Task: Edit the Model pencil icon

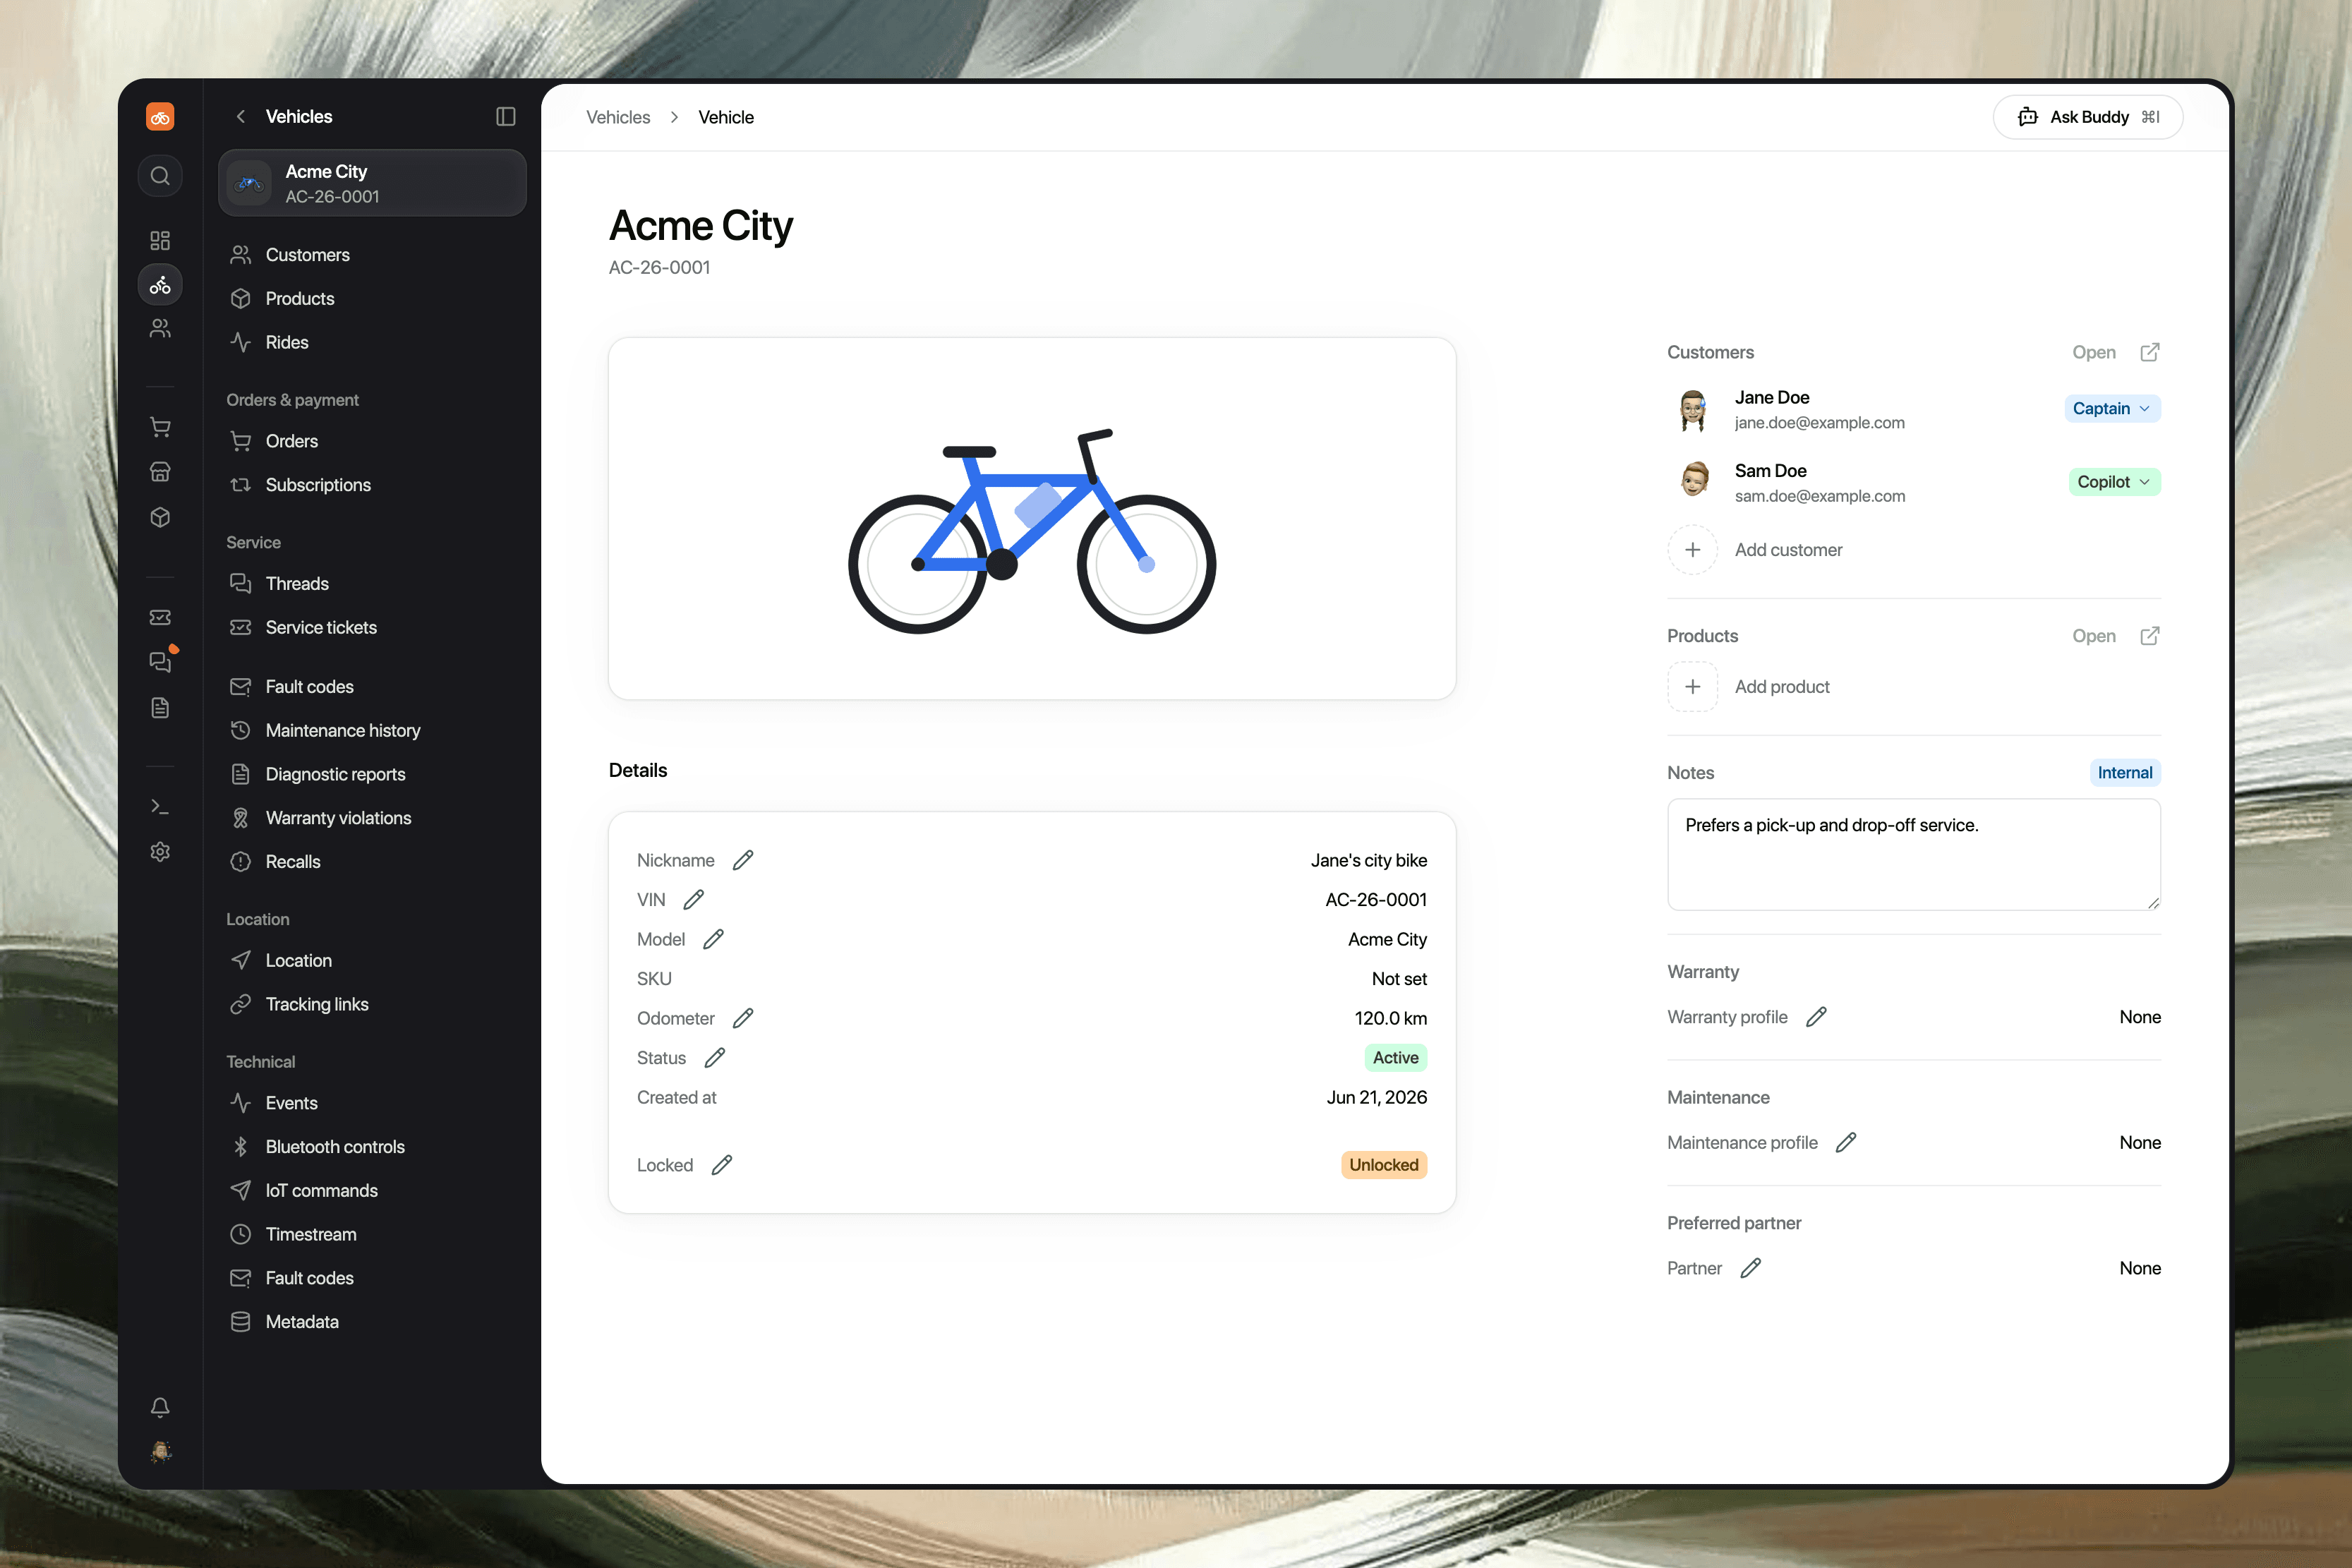Action: pos(713,939)
